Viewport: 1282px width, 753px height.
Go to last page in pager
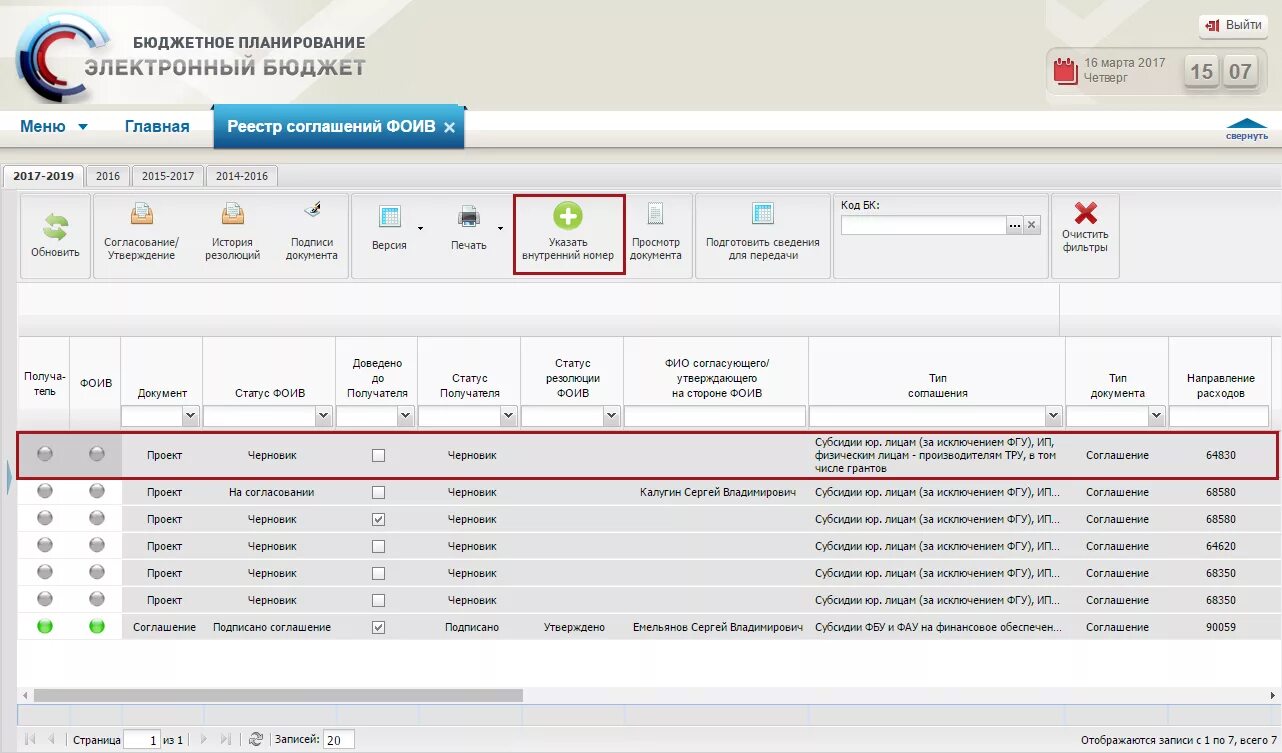[226, 740]
